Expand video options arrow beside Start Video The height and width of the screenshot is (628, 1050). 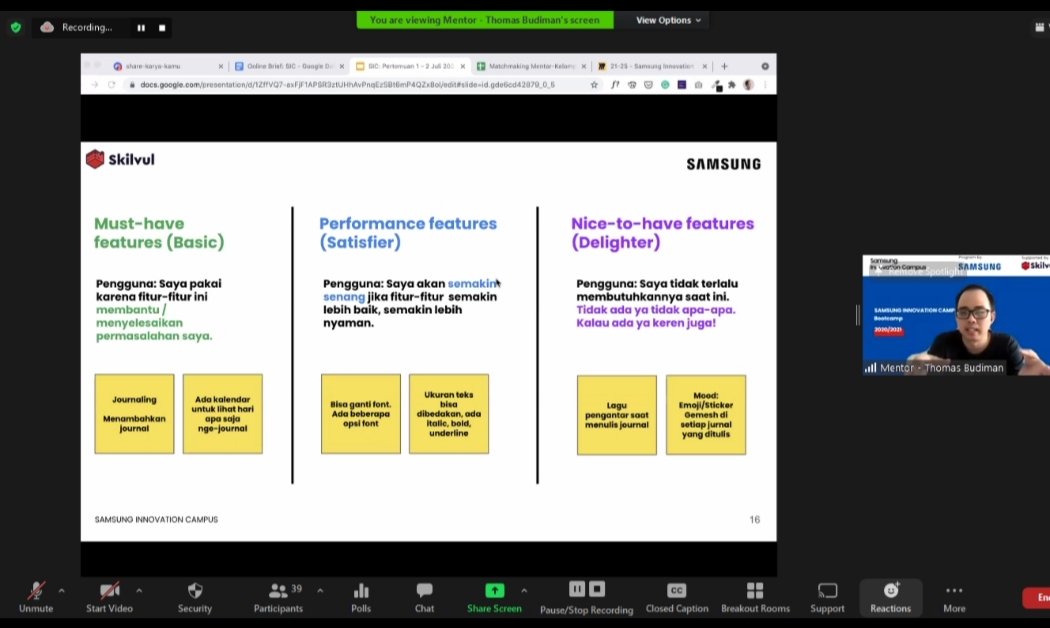coord(139,590)
